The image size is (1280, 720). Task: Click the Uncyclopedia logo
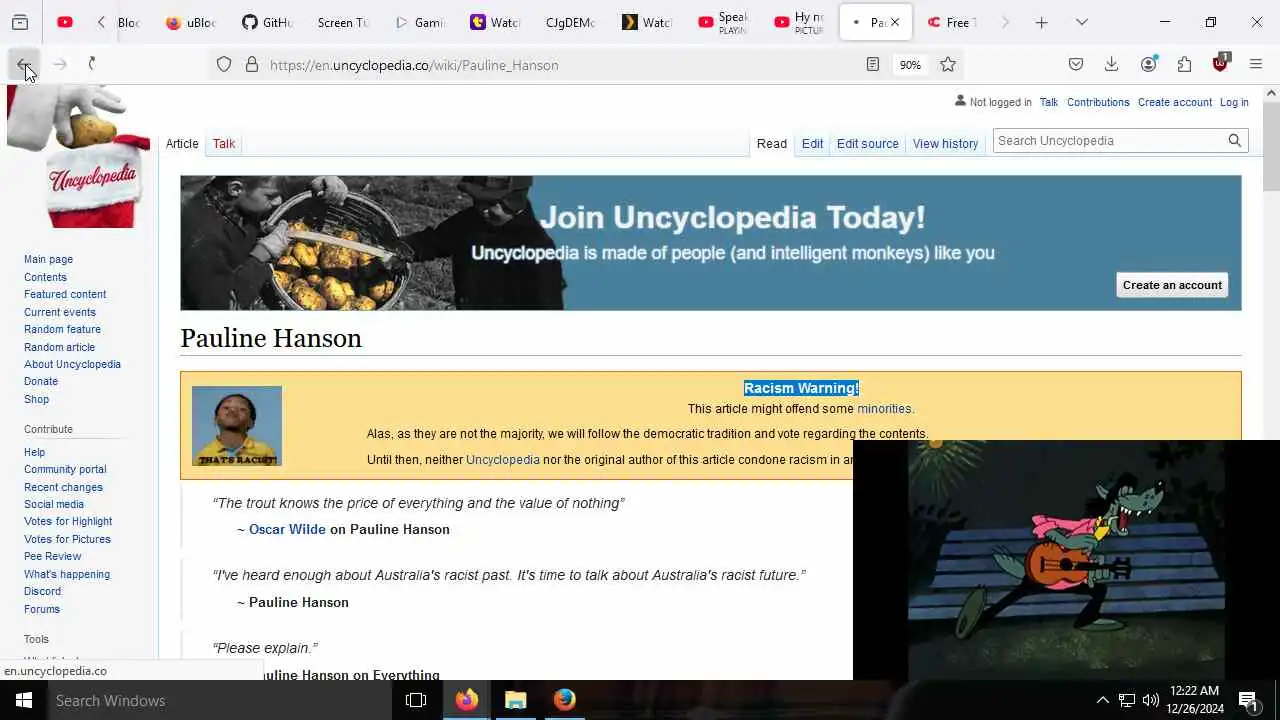[79, 157]
